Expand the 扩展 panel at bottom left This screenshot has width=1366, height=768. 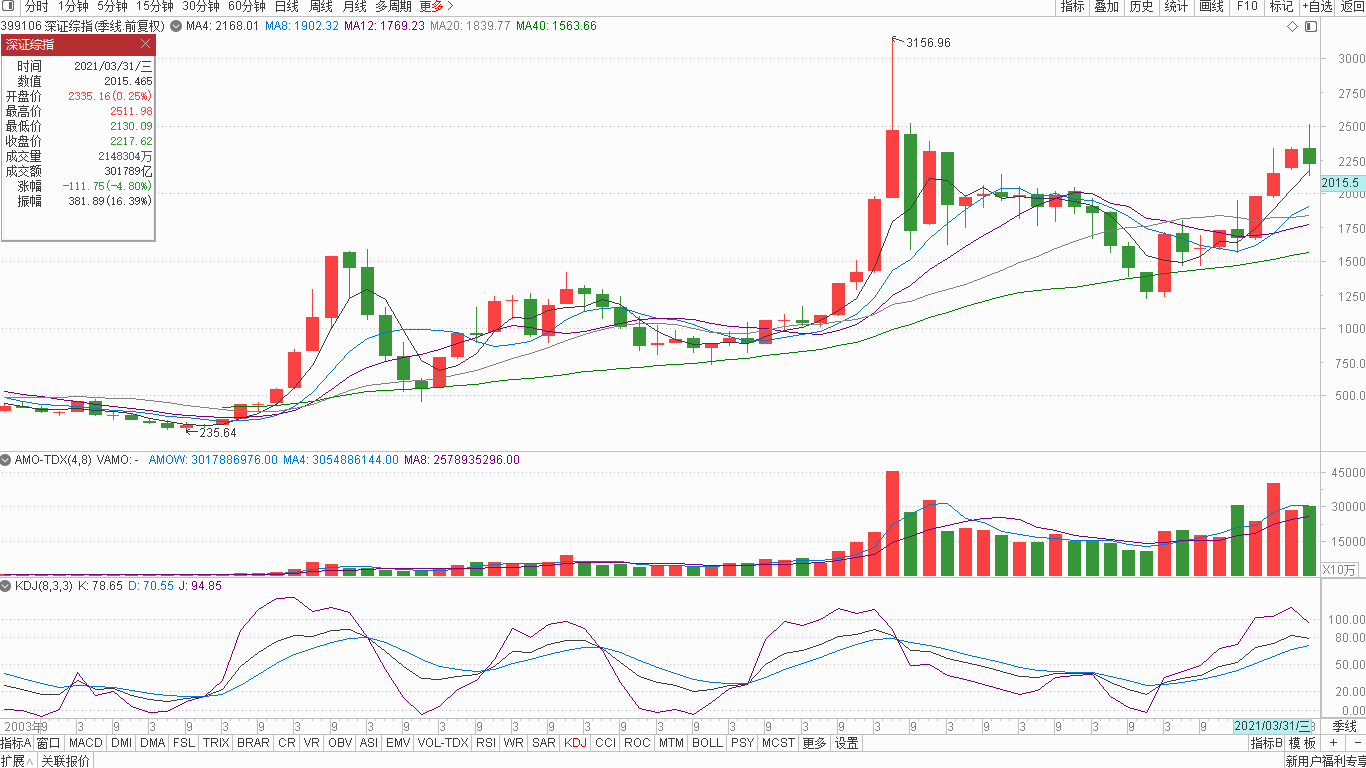pyautogui.click(x=18, y=761)
